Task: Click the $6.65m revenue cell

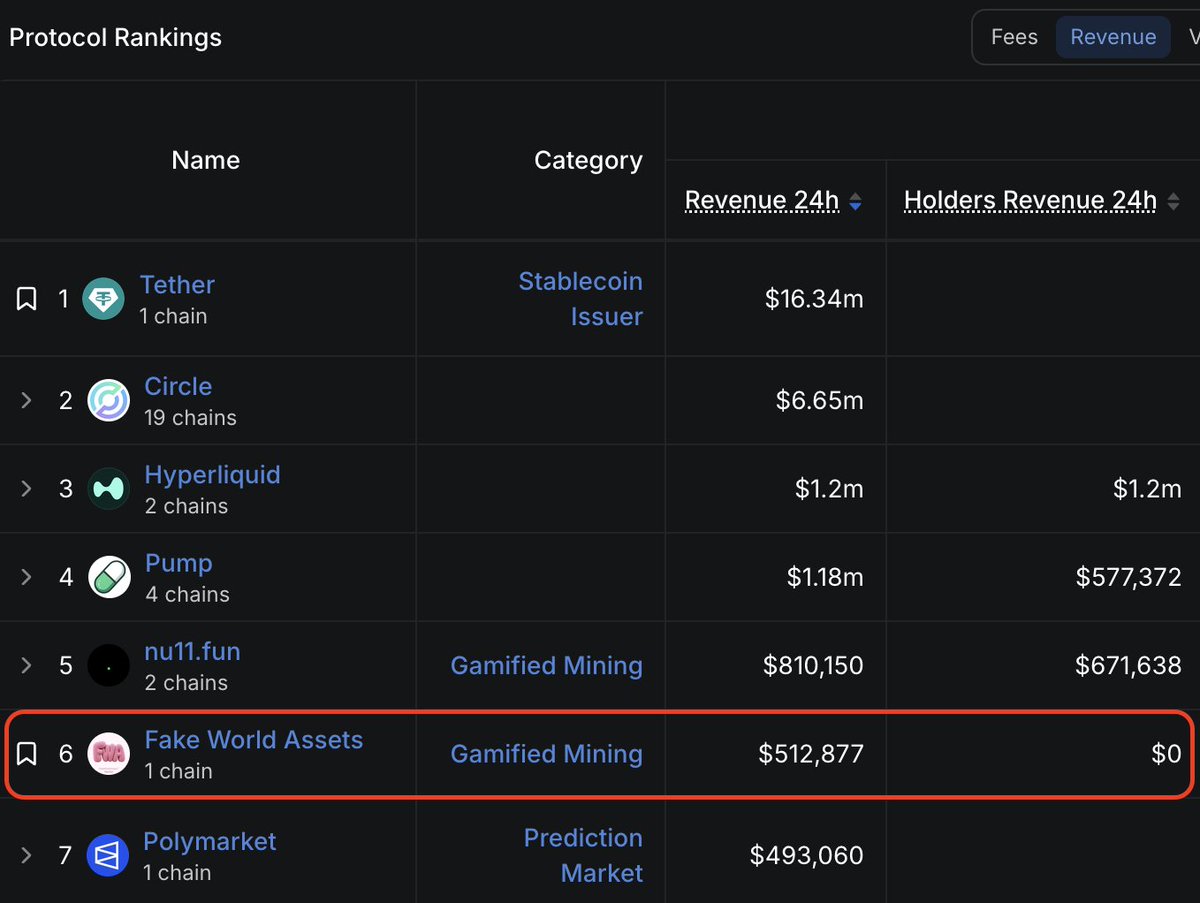Action: (820, 400)
